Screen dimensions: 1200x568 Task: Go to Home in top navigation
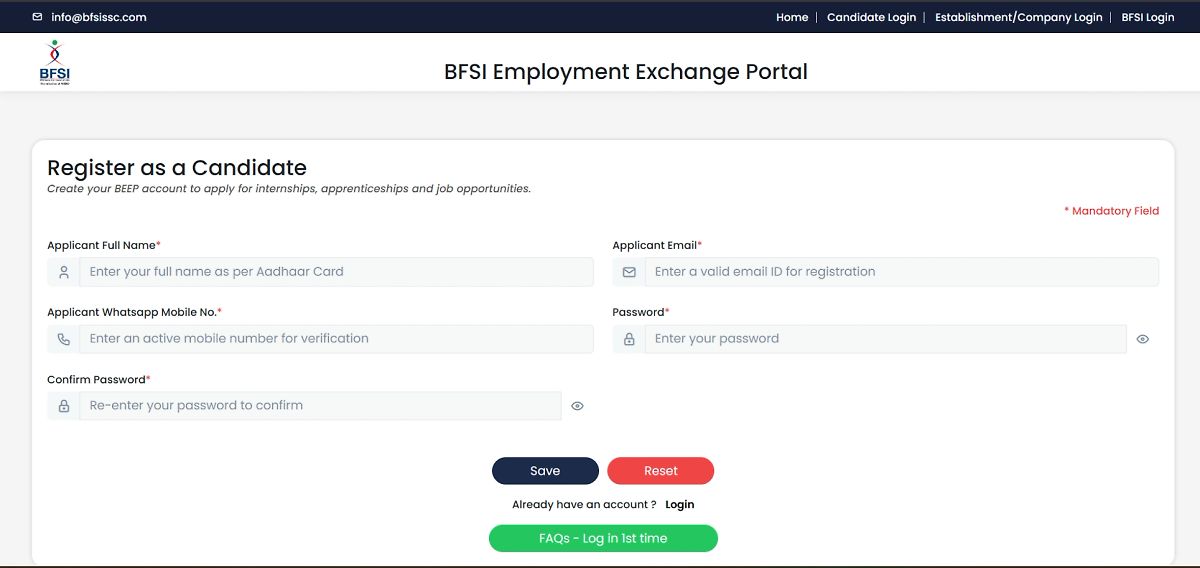click(792, 17)
